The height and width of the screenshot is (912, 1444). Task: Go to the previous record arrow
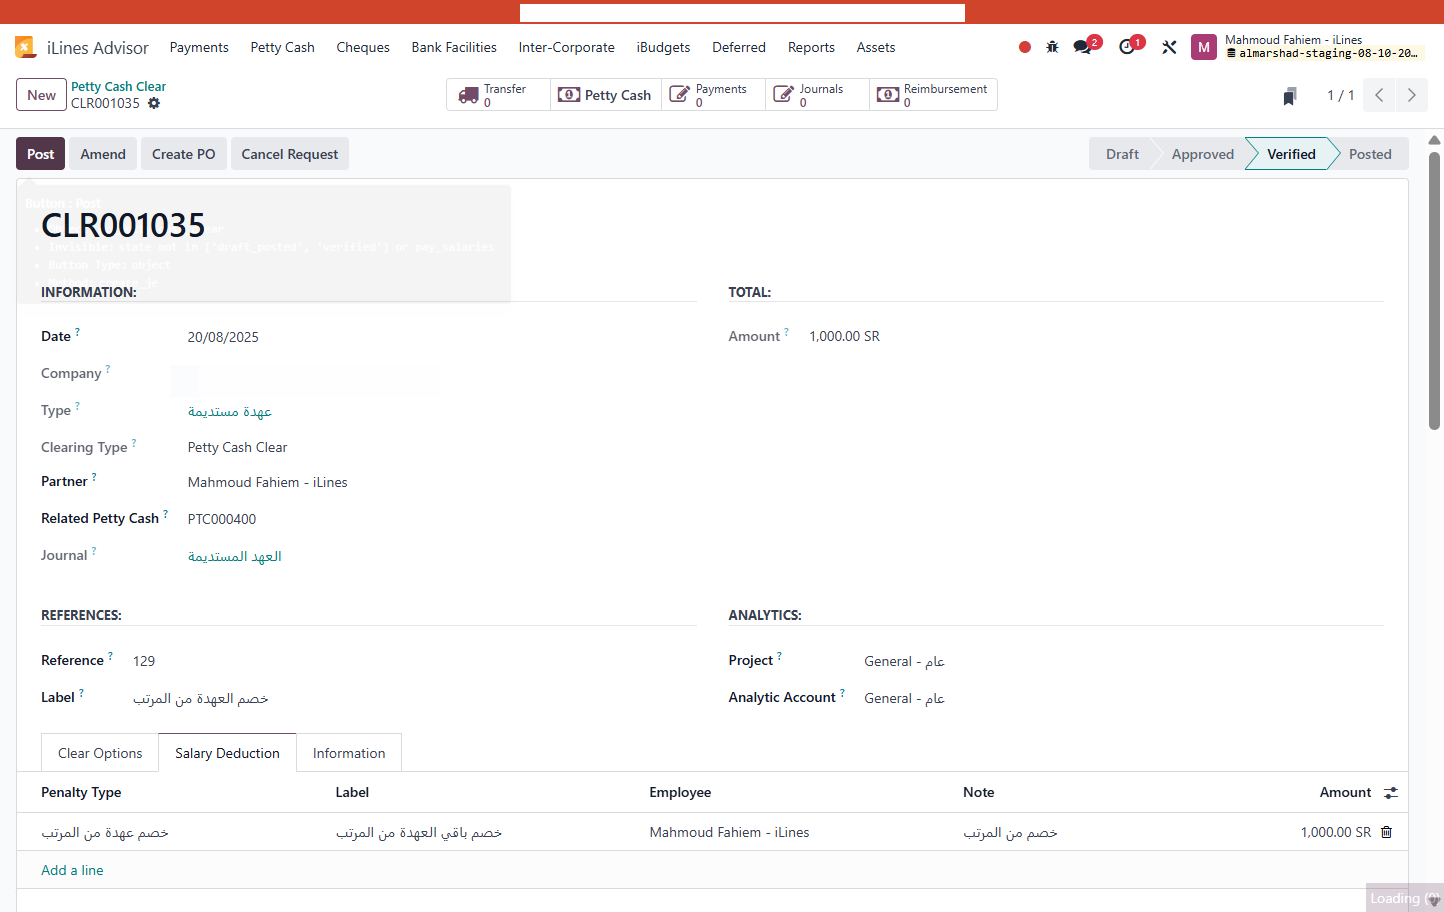tap(1379, 95)
